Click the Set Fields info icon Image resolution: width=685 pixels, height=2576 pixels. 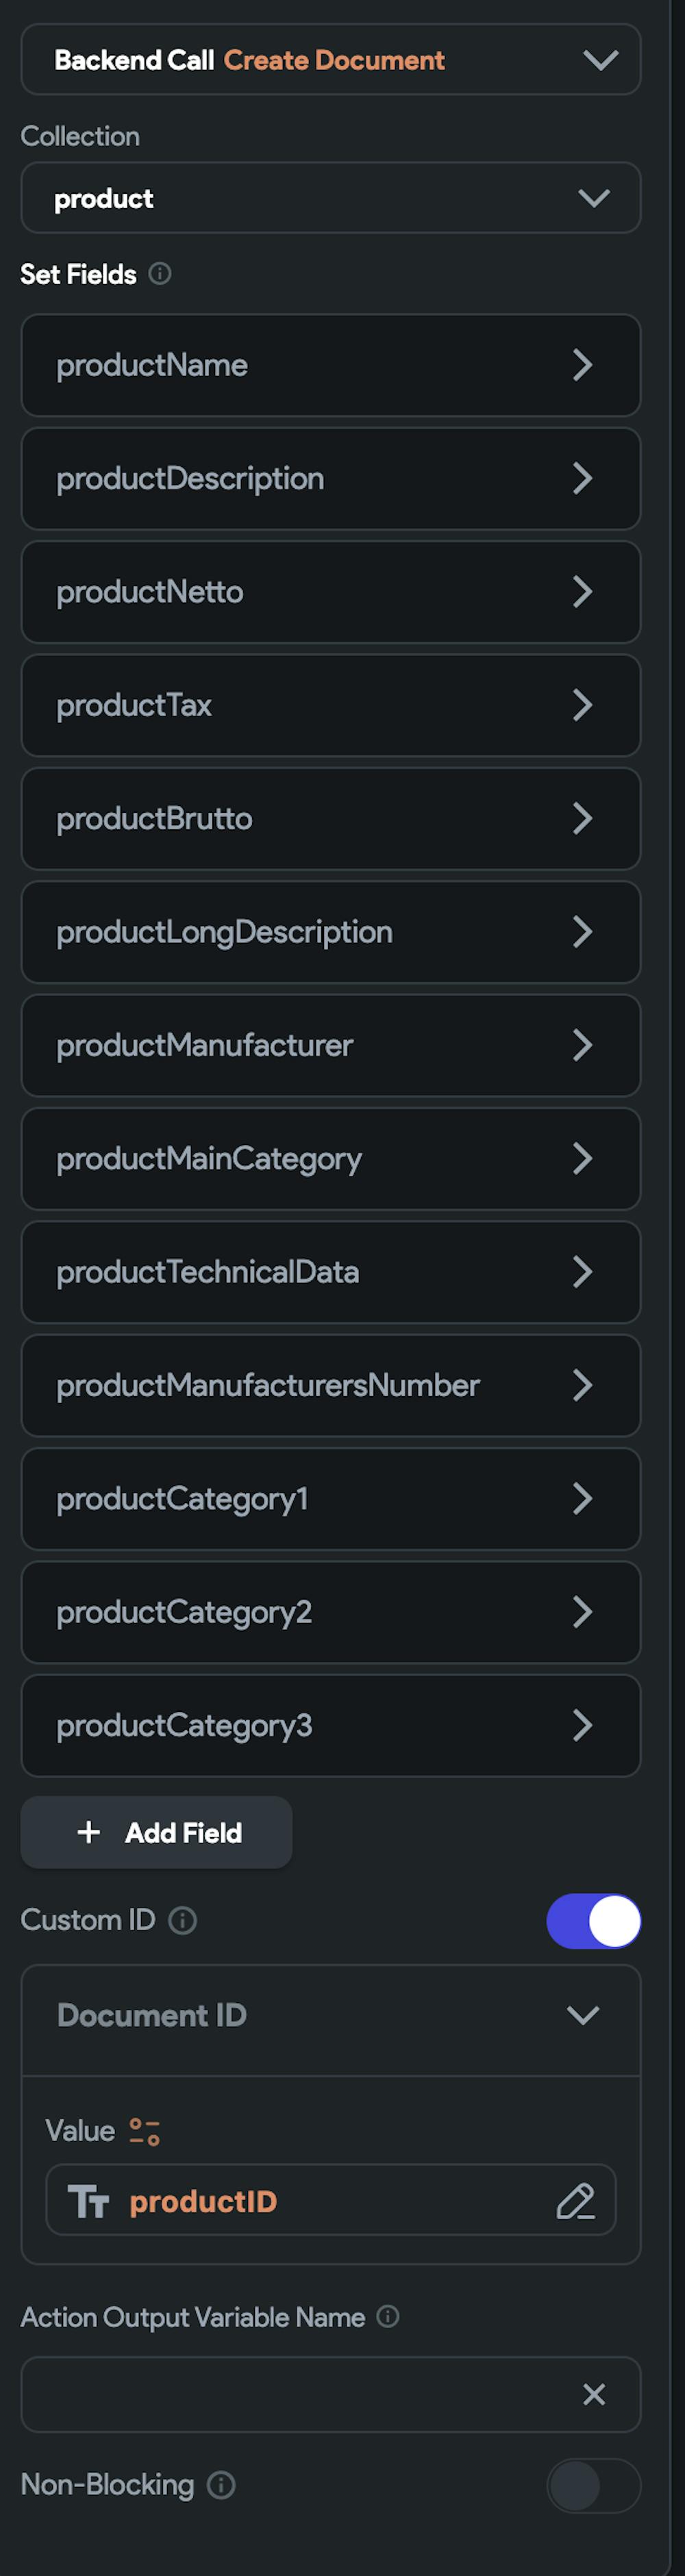pyautogui.click(x=160, y=273)
